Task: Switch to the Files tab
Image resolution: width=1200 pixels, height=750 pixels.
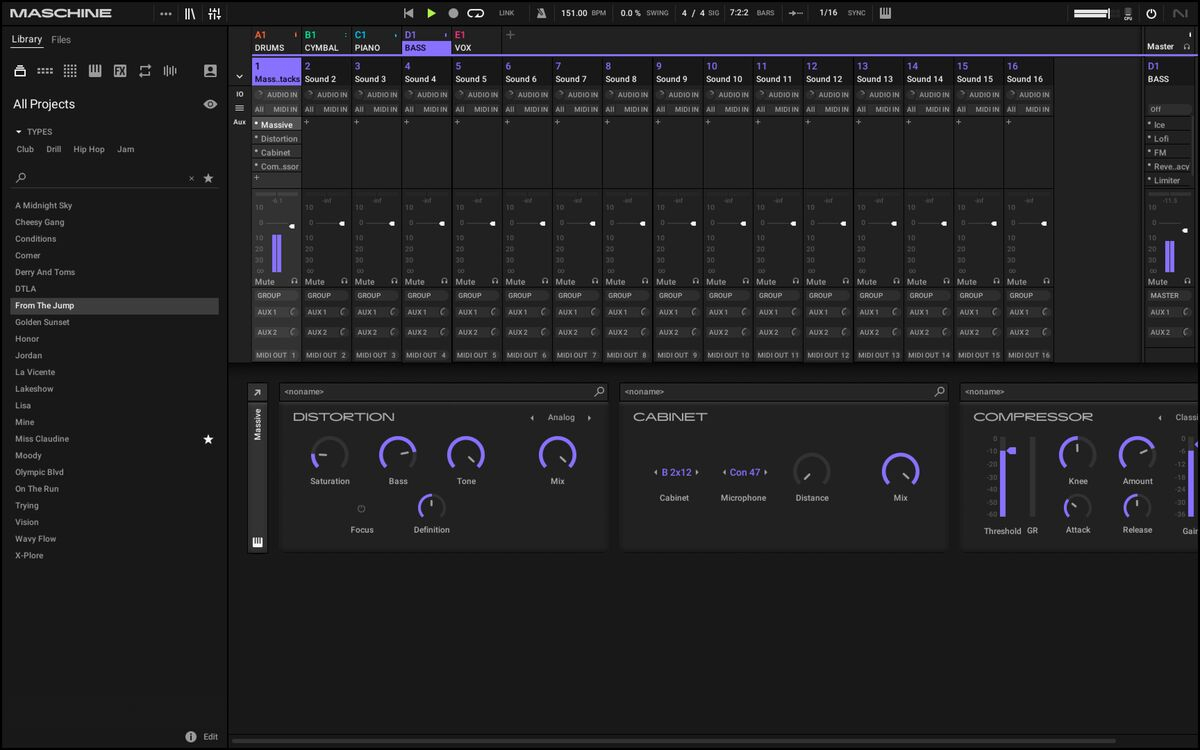Action: coord(61,40)
